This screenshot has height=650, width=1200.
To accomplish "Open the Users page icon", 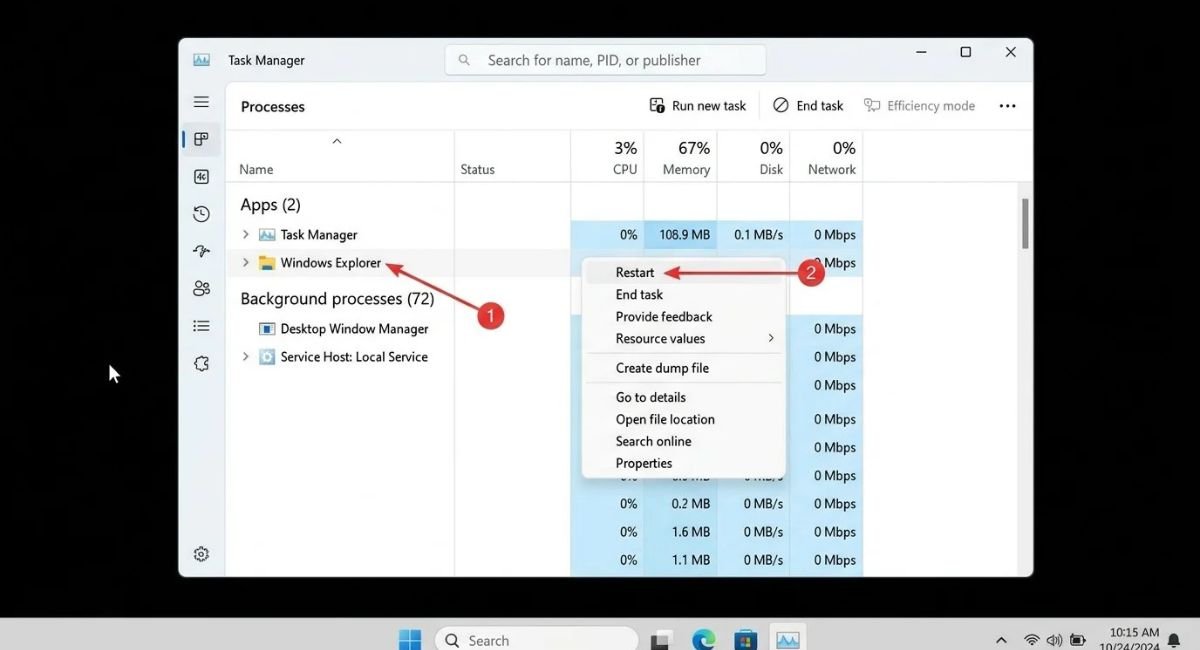I will pyautogui.click(x=201, y=289).
